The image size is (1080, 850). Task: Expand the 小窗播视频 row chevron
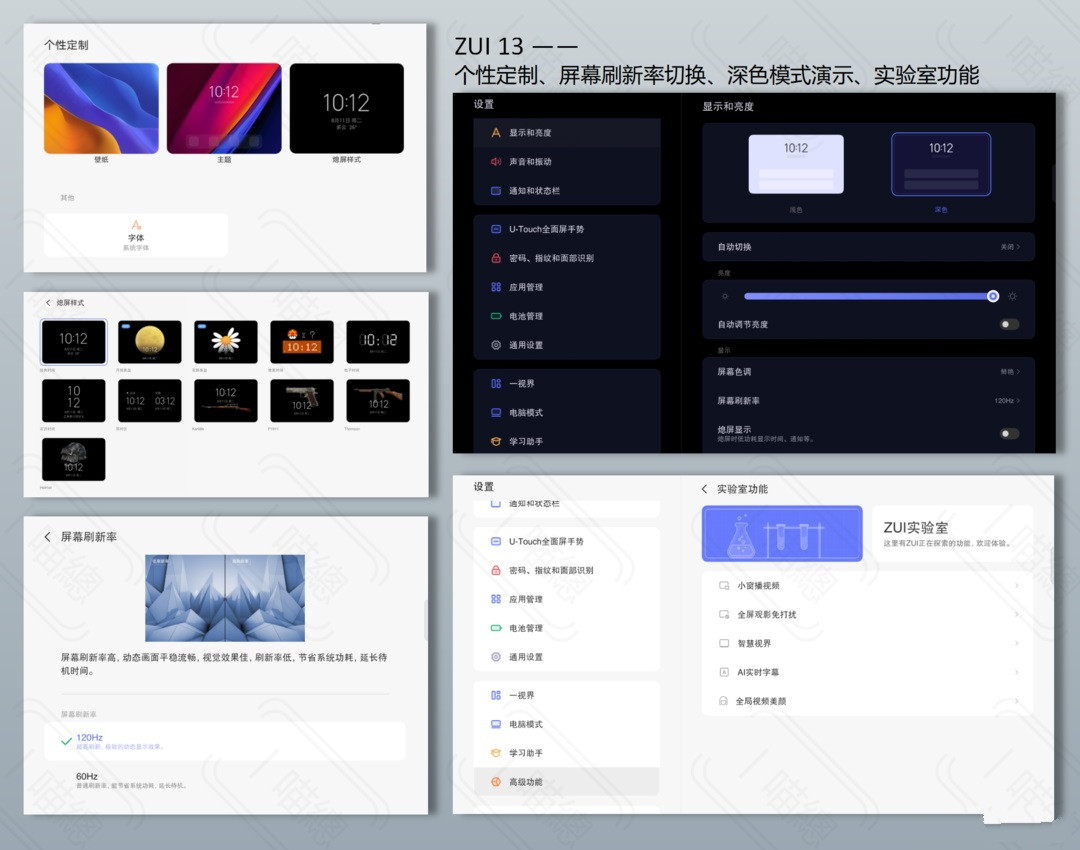coord(1016,585)
